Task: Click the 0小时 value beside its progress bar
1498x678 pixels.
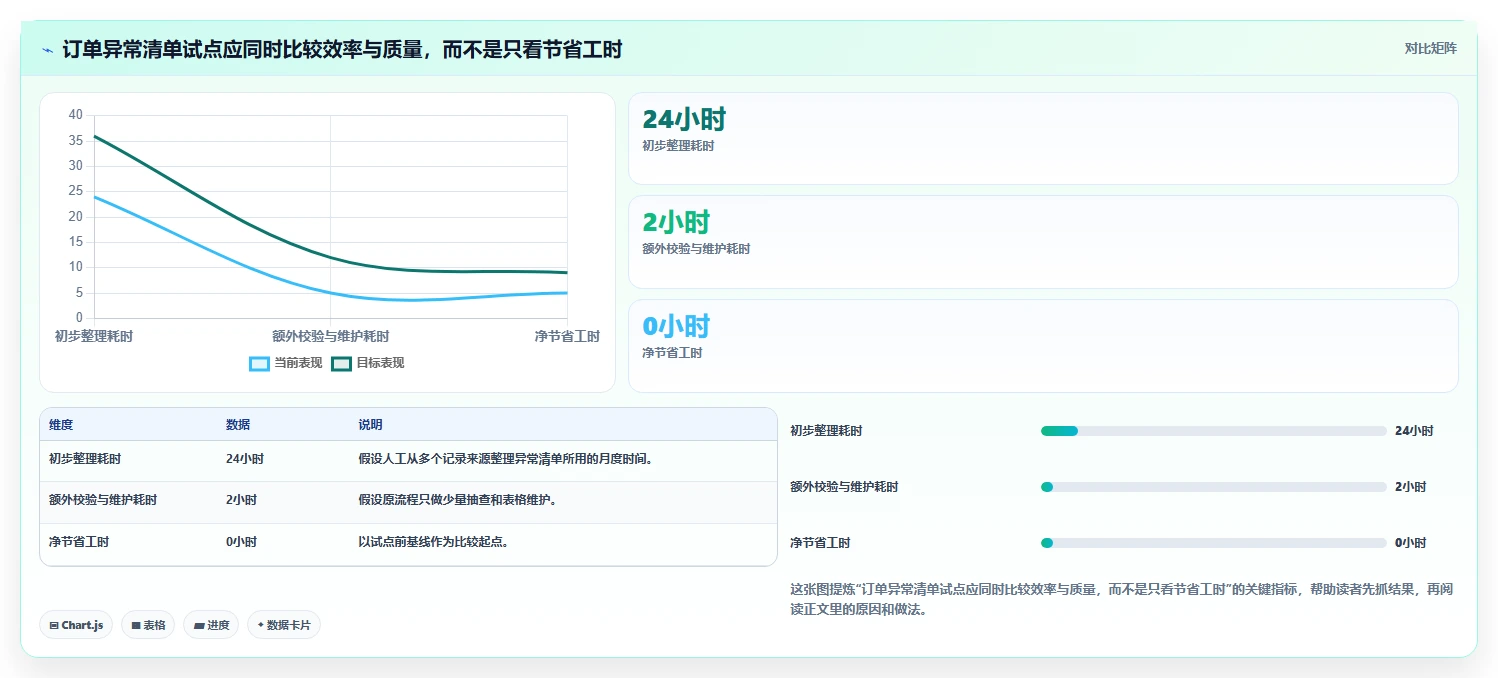Action: tap(1410, 543)
